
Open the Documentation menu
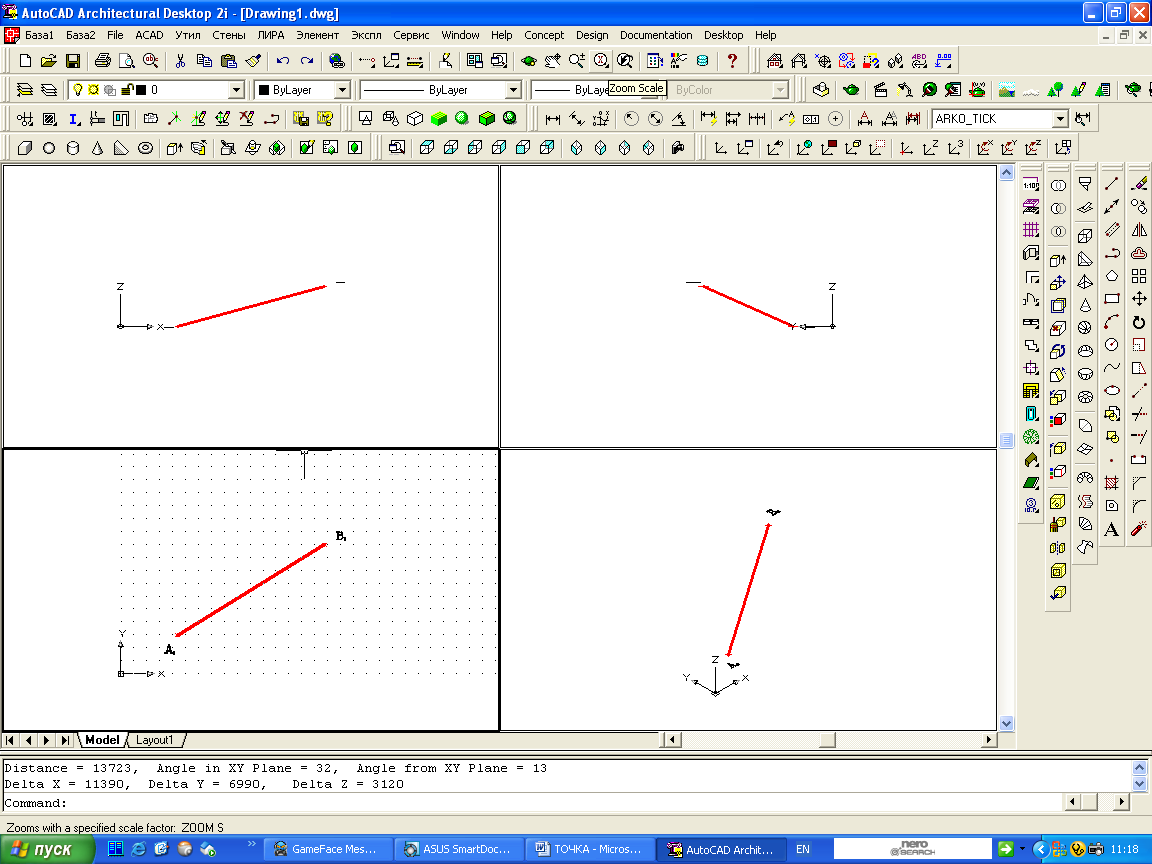pyautogui.click(x=656, y=35)
